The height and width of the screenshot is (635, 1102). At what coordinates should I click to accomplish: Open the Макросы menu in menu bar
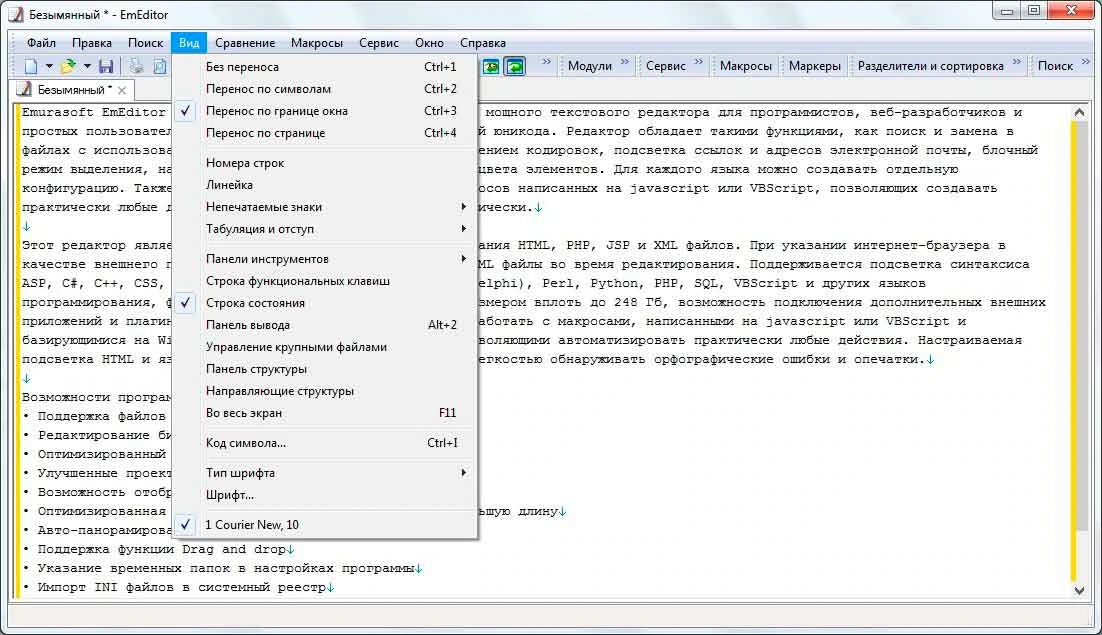[x=317, y=43]
